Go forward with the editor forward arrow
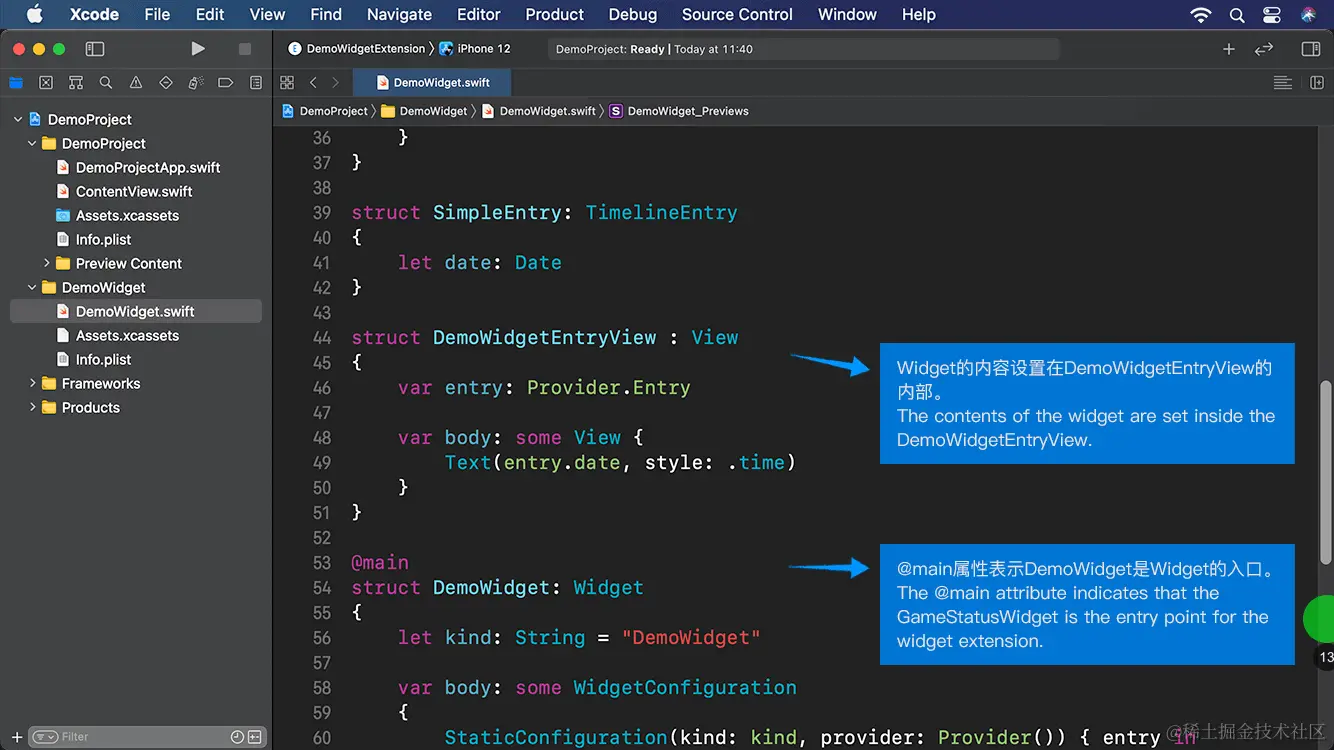 point(335,83)
